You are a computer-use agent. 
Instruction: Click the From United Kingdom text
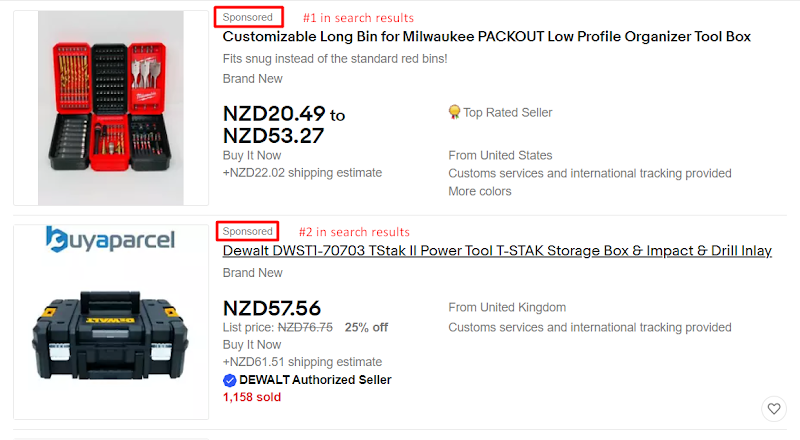click(507, 307)
